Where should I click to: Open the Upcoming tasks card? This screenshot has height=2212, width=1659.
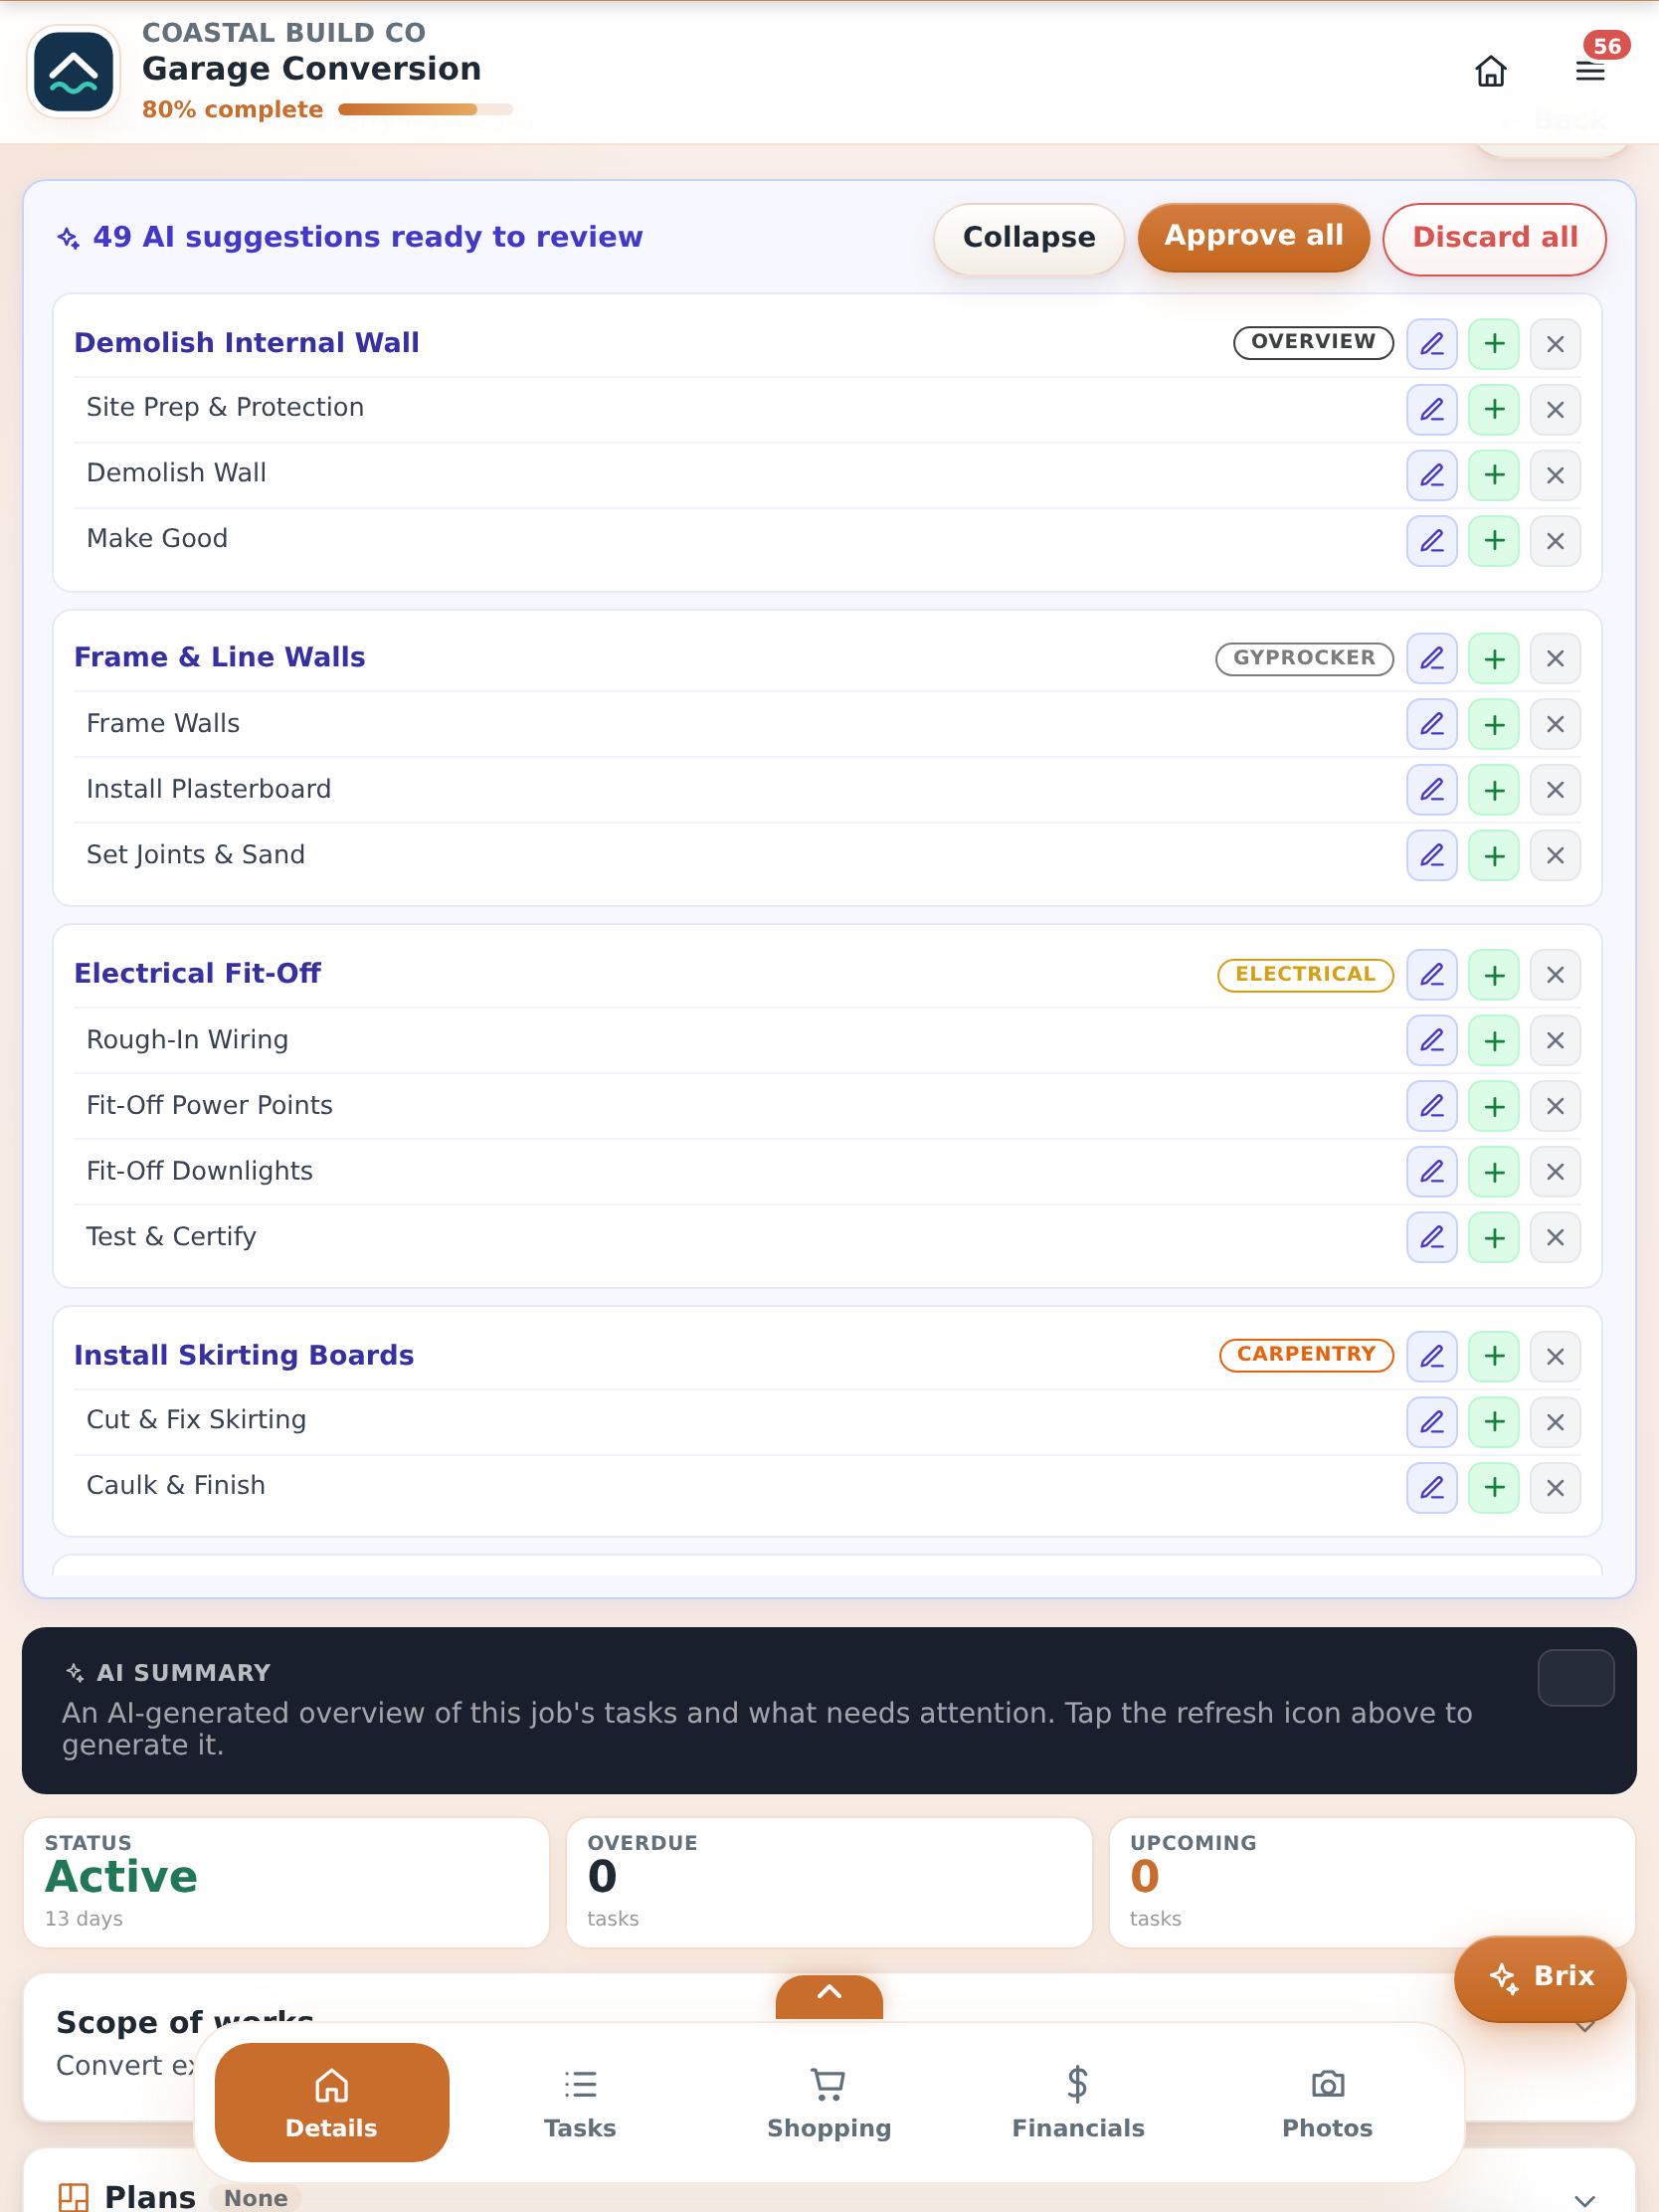coord(1371,1883)
